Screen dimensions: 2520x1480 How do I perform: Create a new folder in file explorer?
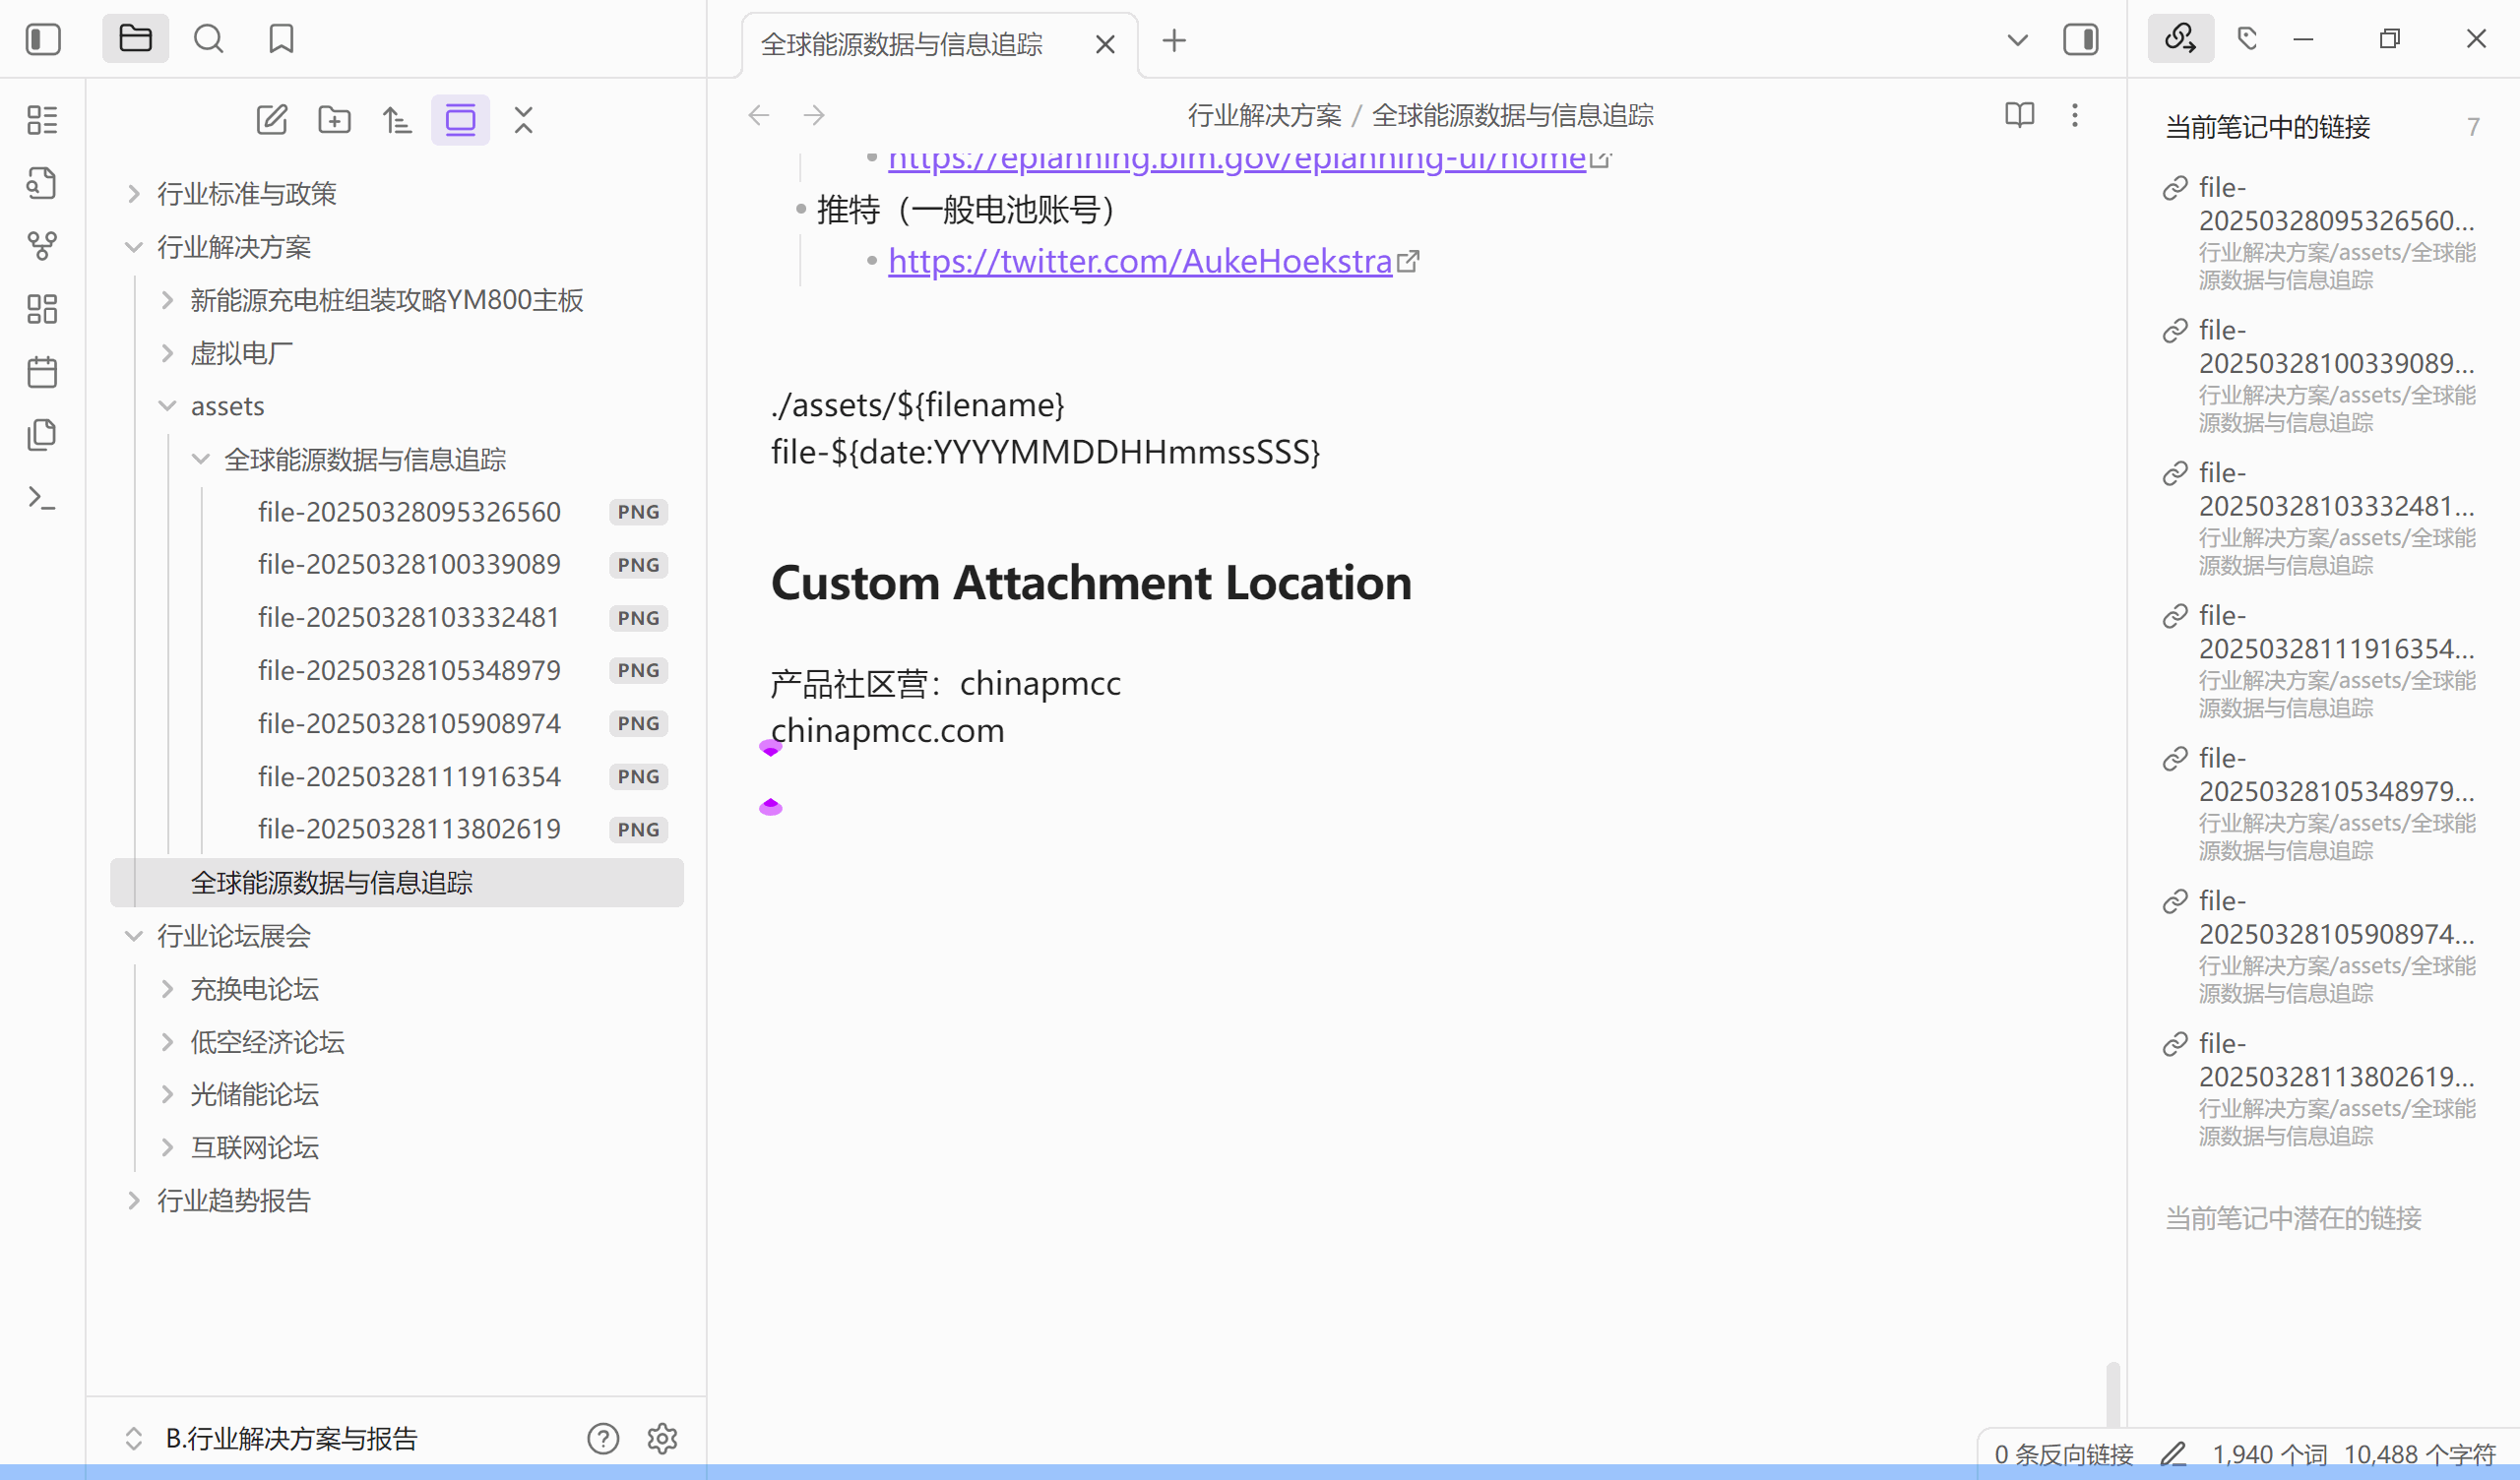pos(334,119)
